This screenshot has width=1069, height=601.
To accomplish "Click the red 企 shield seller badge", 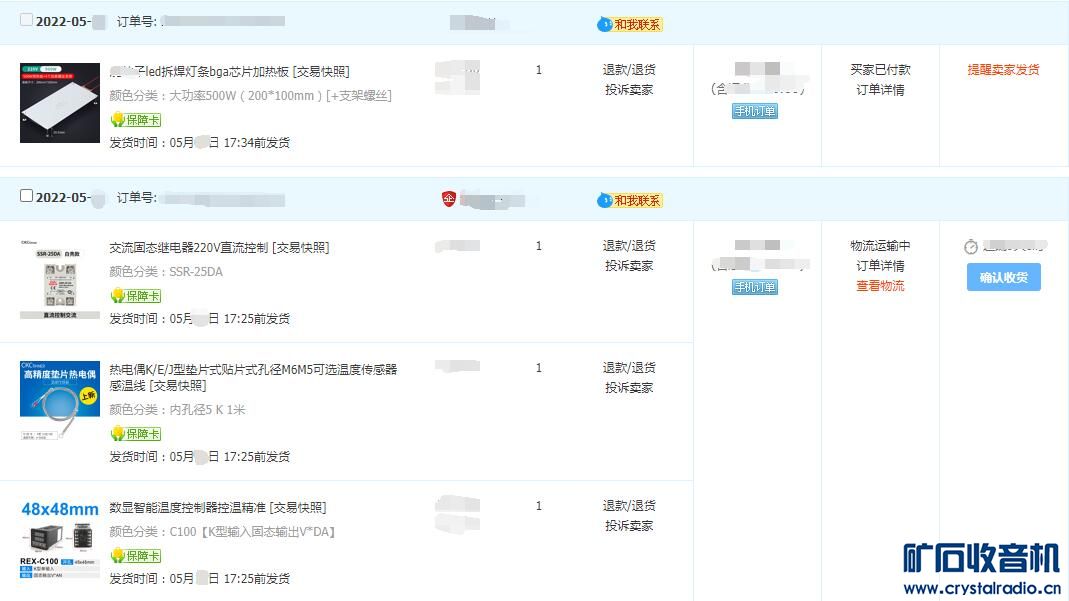I will point(449,199).
